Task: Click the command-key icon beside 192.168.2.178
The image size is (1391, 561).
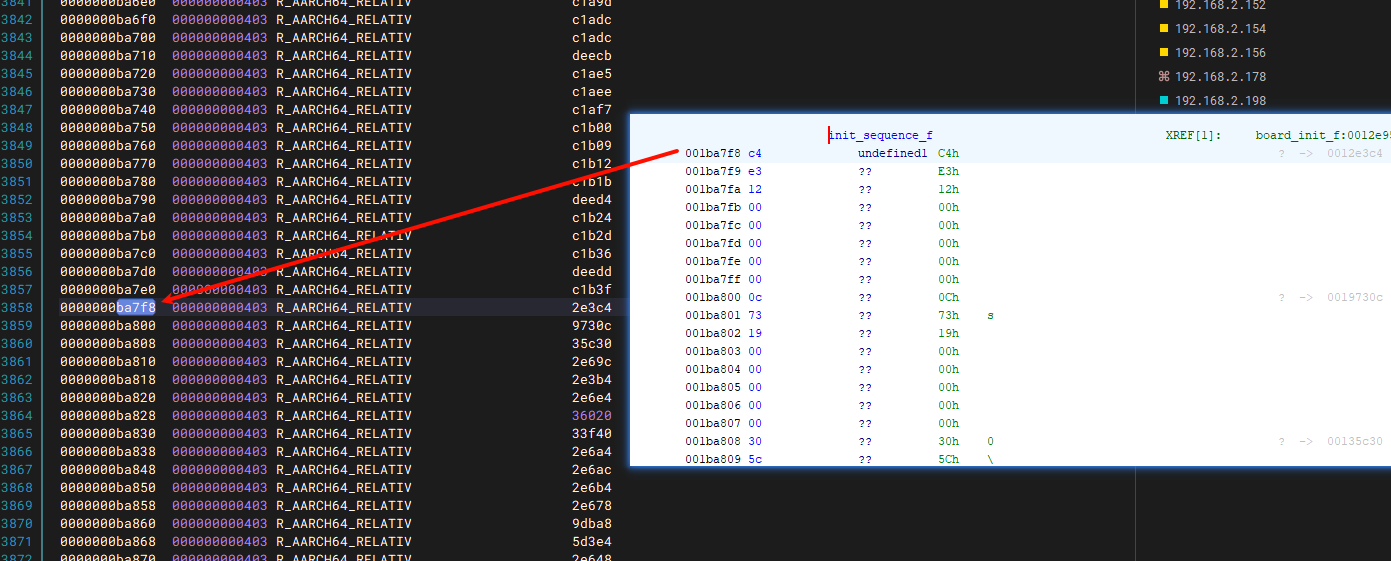Action: [1163, 77]
